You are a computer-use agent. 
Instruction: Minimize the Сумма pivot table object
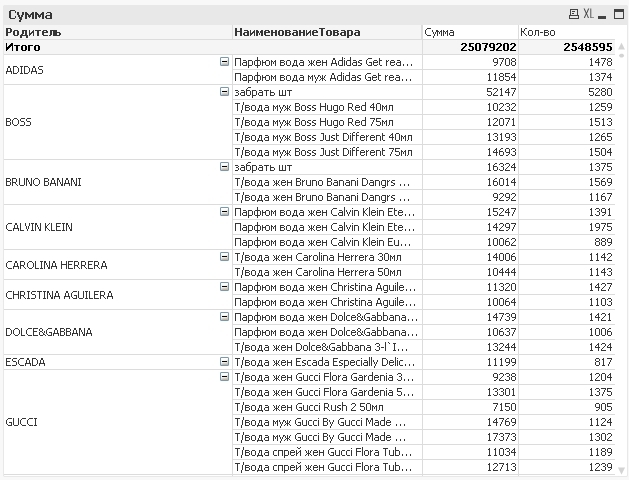[x=603, y=15]
